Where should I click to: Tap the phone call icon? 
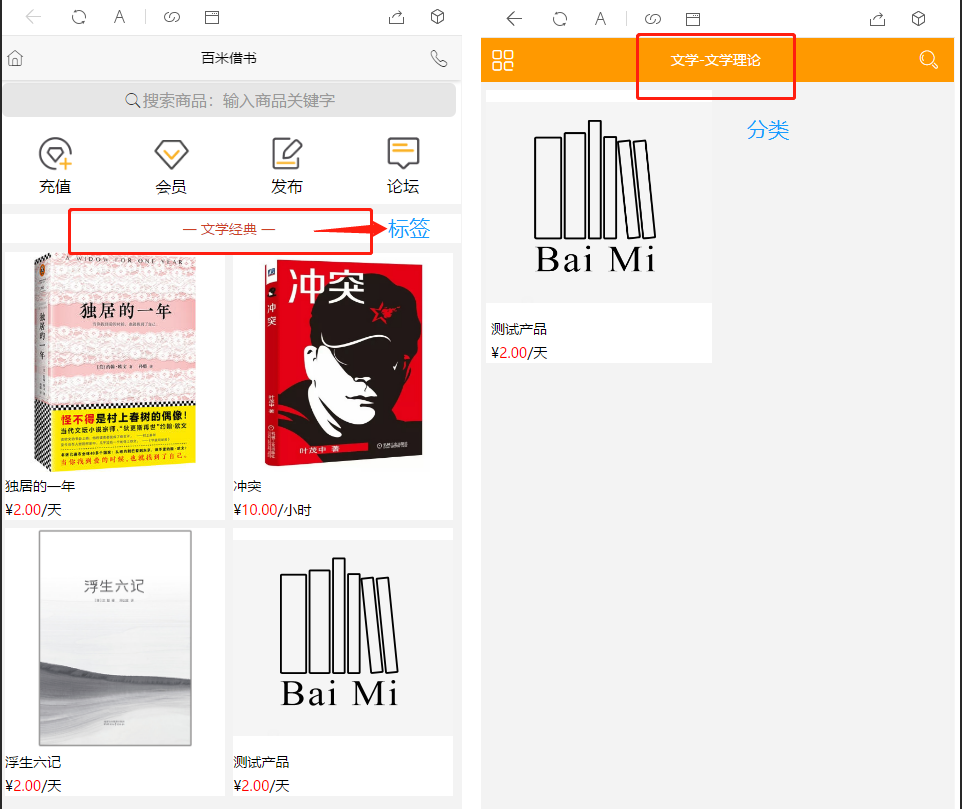(x=439, y=58)
